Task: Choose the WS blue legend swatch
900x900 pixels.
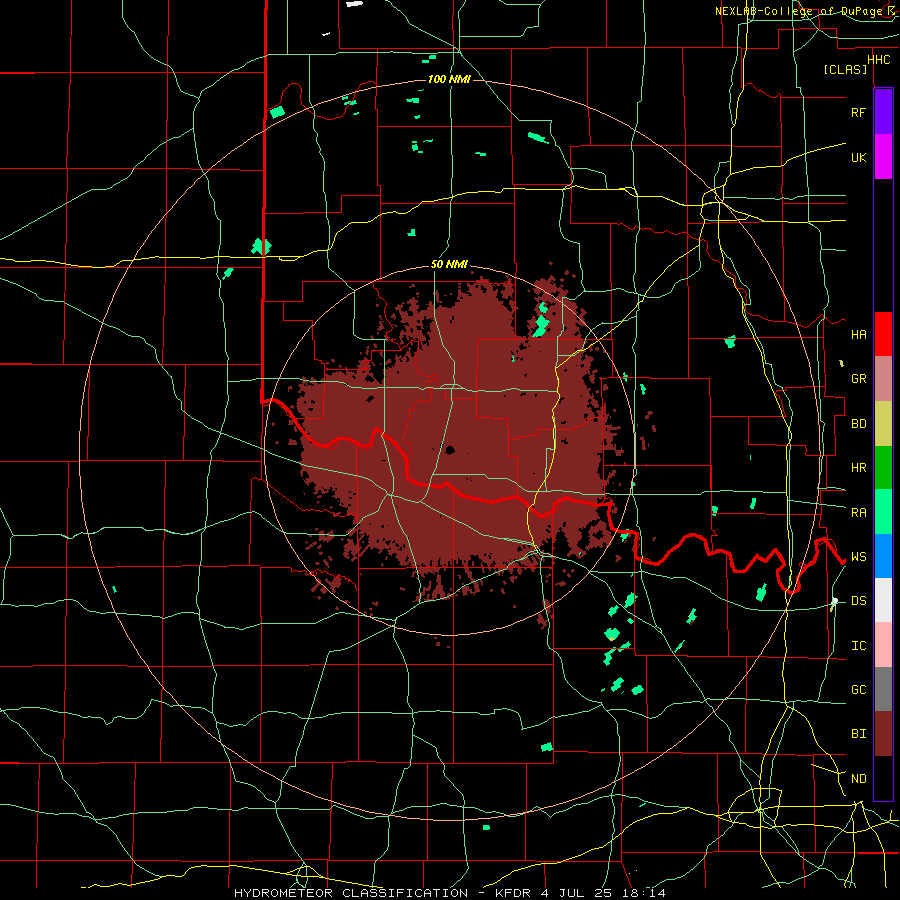Action: [883, 556]
